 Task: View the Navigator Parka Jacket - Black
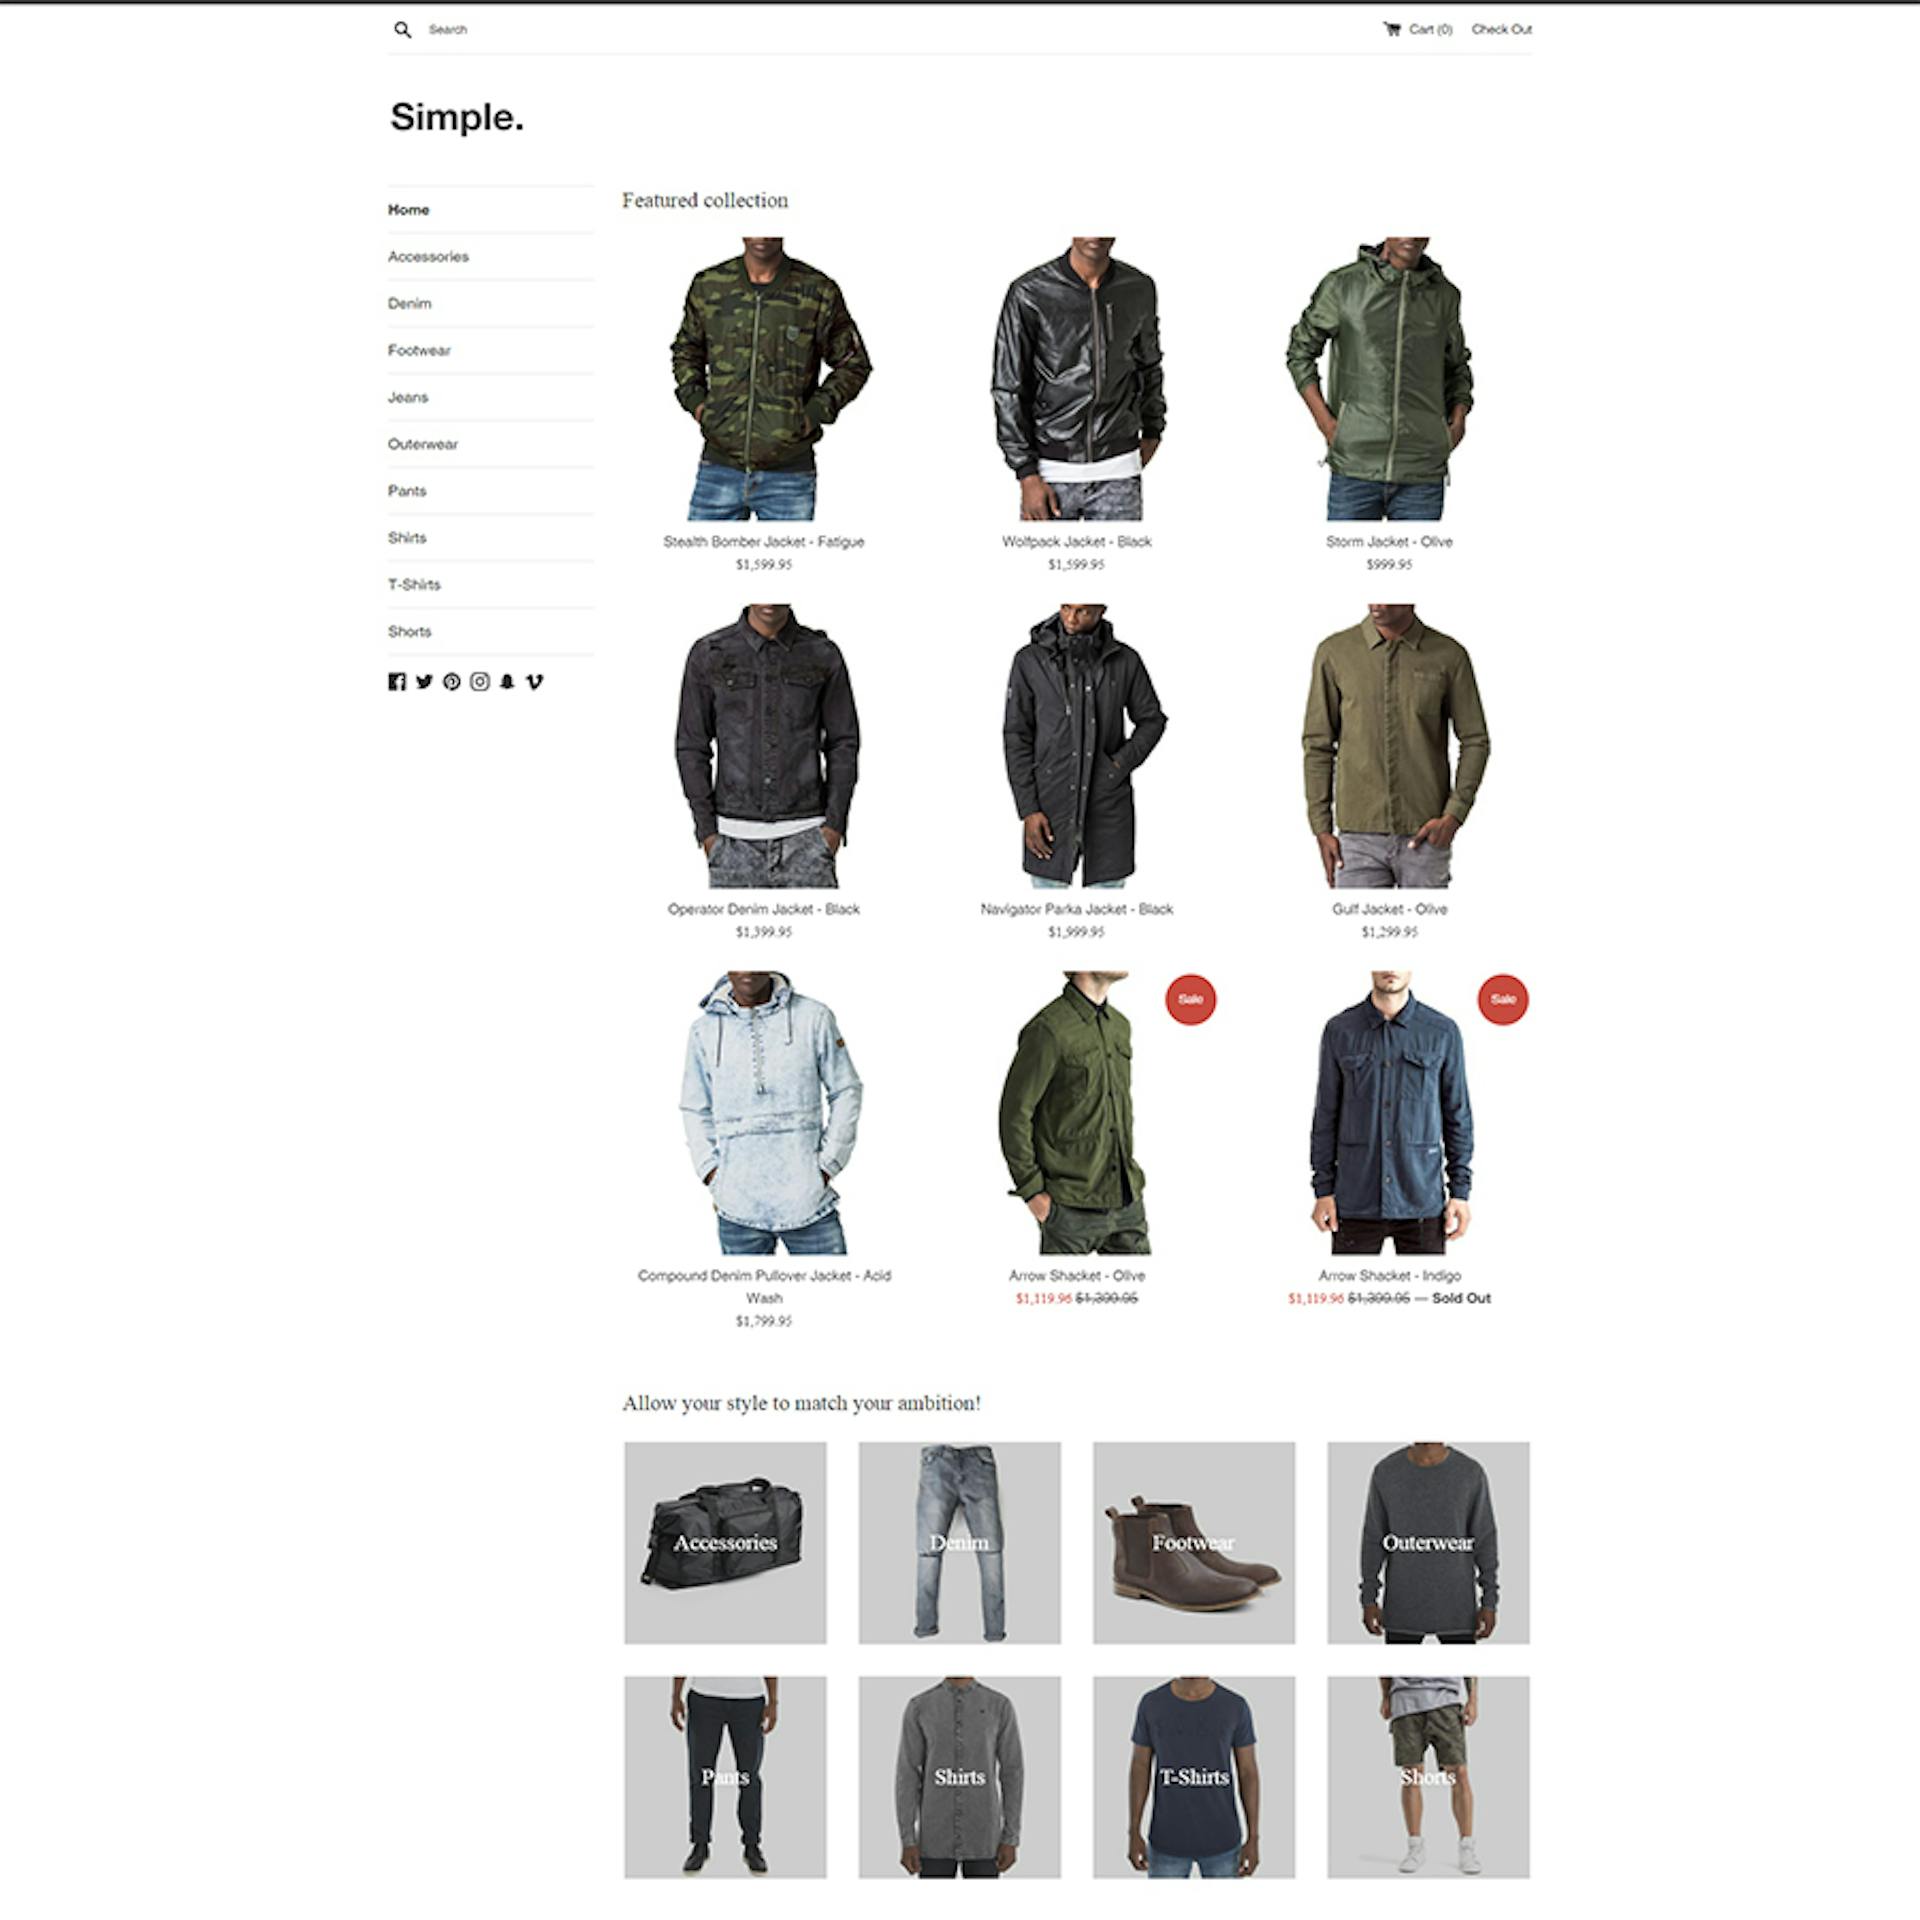click(1077, 909)
